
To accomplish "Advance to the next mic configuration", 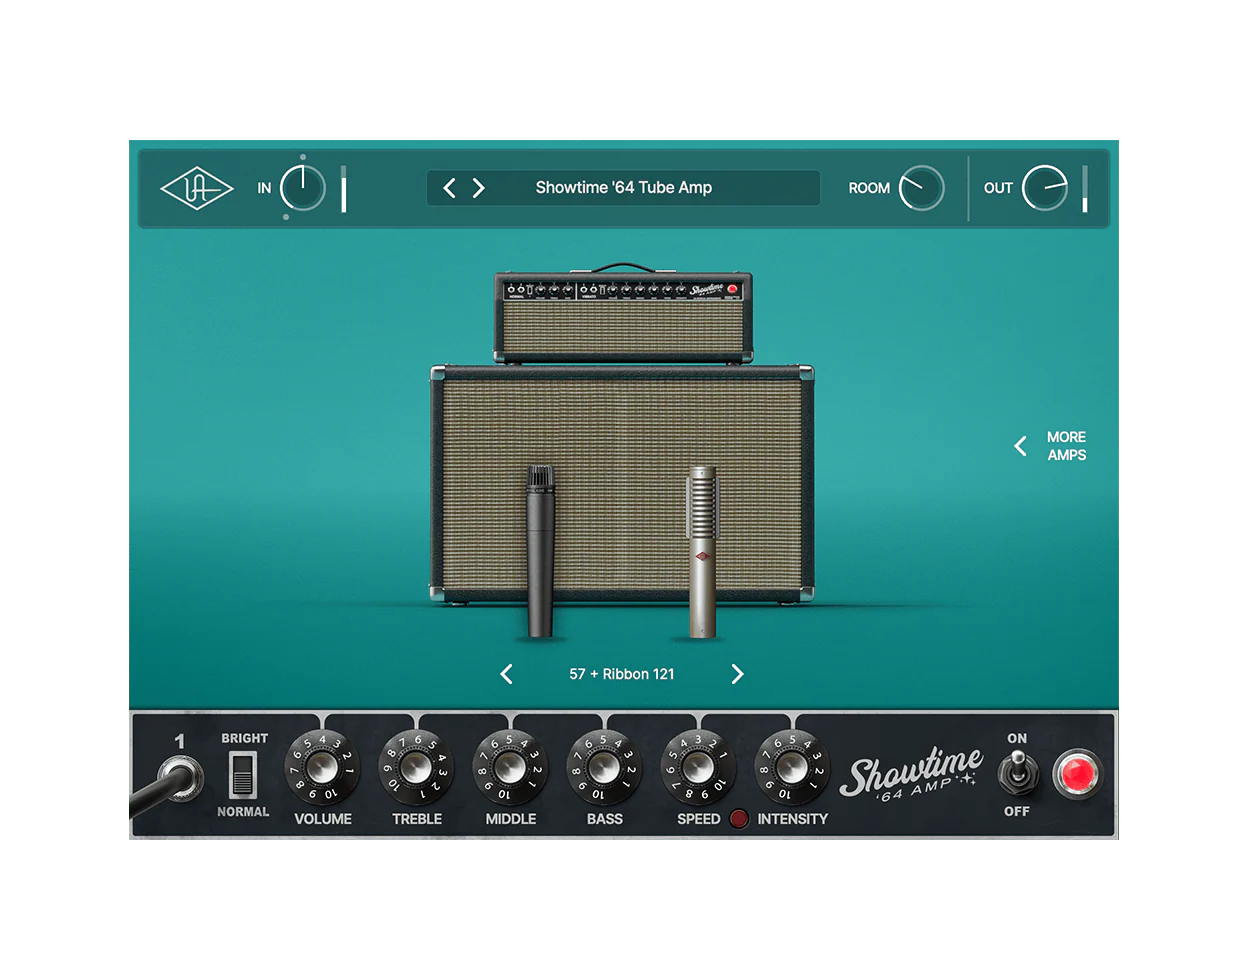I will pyautogui.click(x=738, y=674).
